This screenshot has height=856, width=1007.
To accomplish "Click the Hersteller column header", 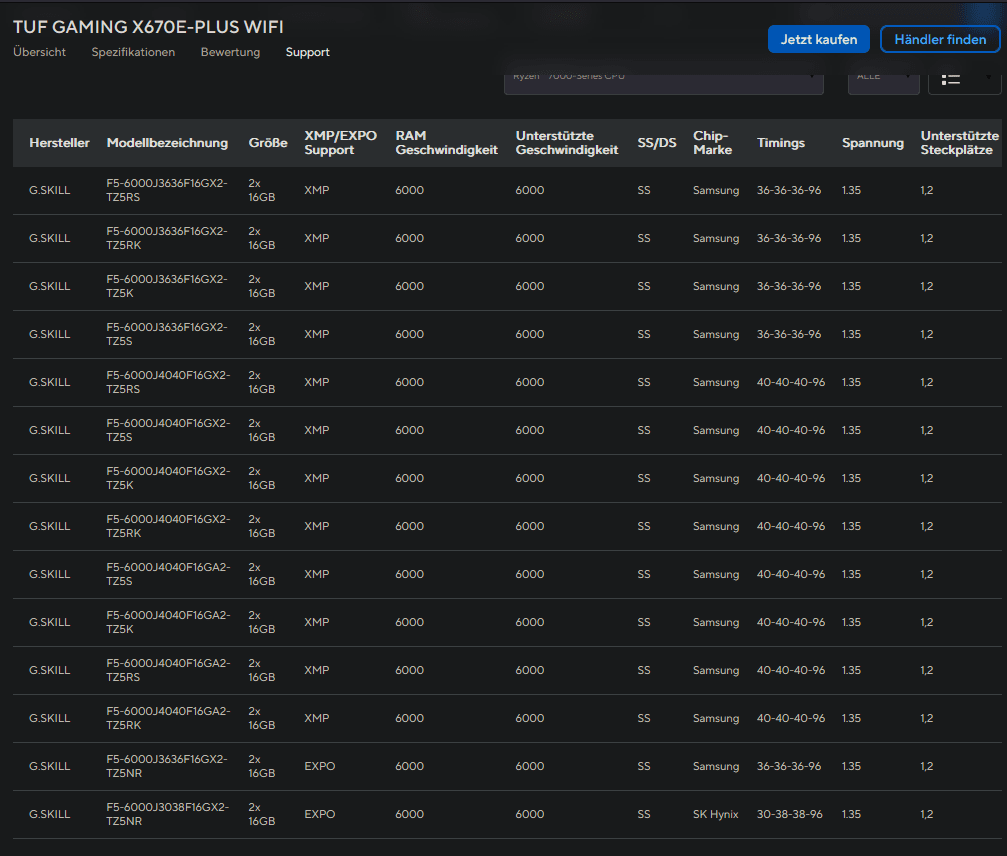I will 59,143.
